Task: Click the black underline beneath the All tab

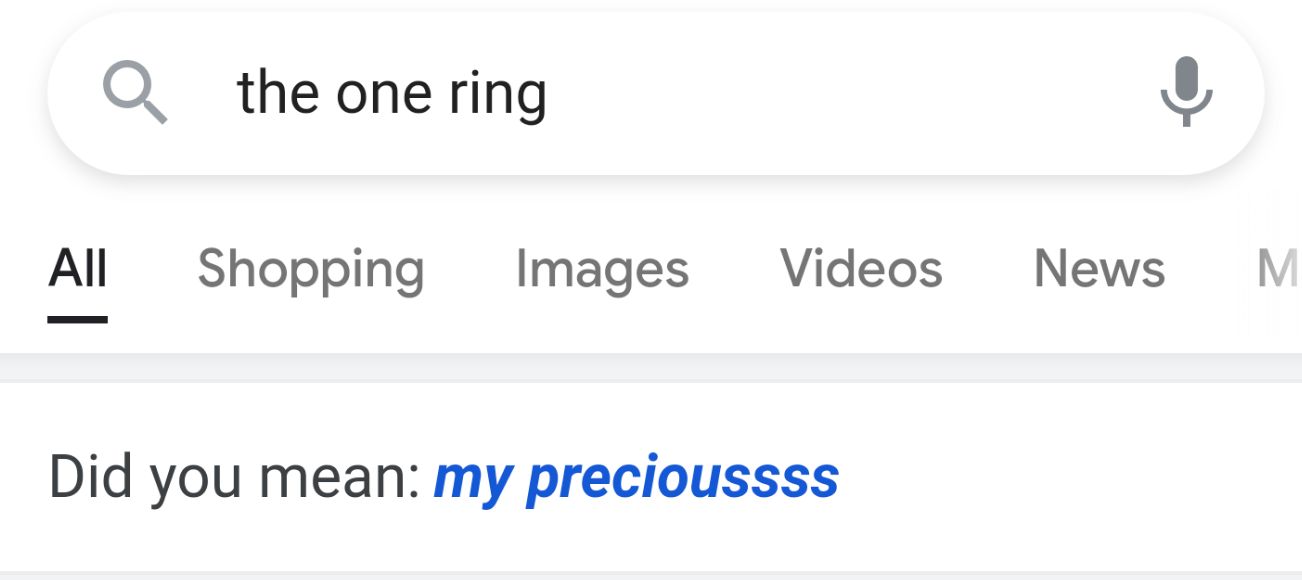Action: click(78, 320)
